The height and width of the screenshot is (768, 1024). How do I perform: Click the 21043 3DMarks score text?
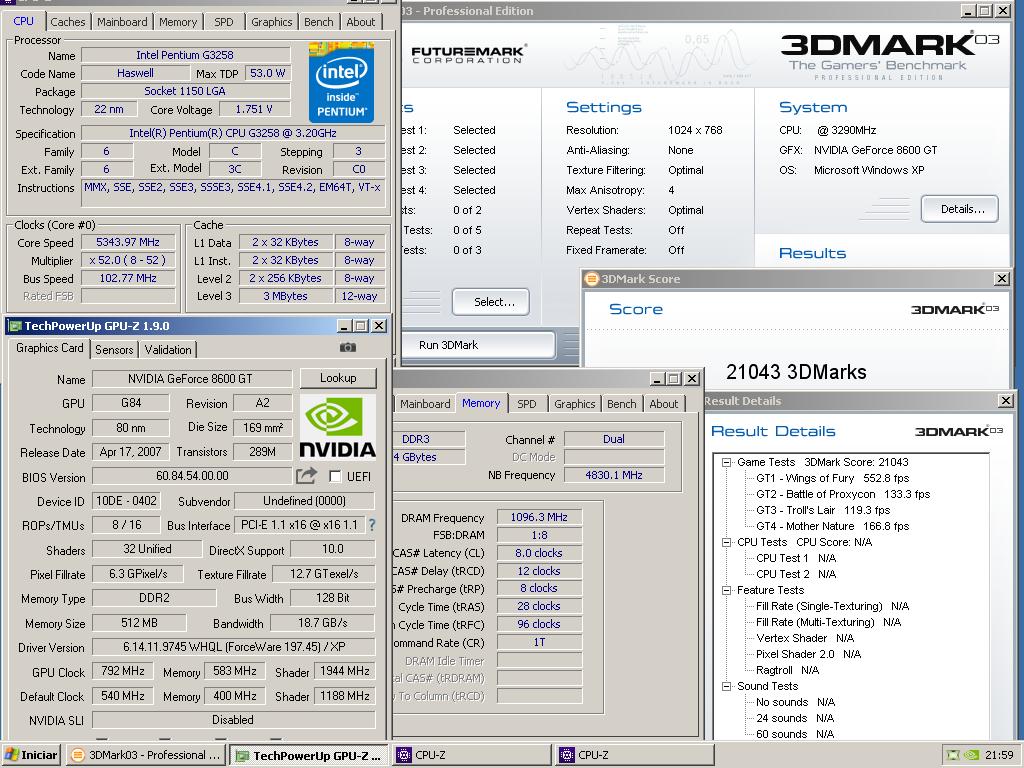coord(796,372)
